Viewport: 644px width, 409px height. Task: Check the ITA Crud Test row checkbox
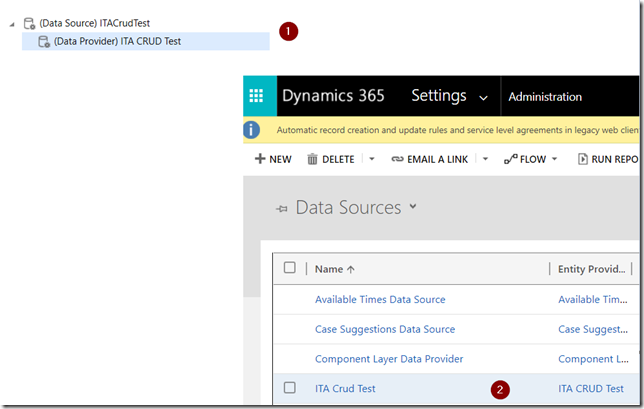pyautogui.click(x=290, y=388)
